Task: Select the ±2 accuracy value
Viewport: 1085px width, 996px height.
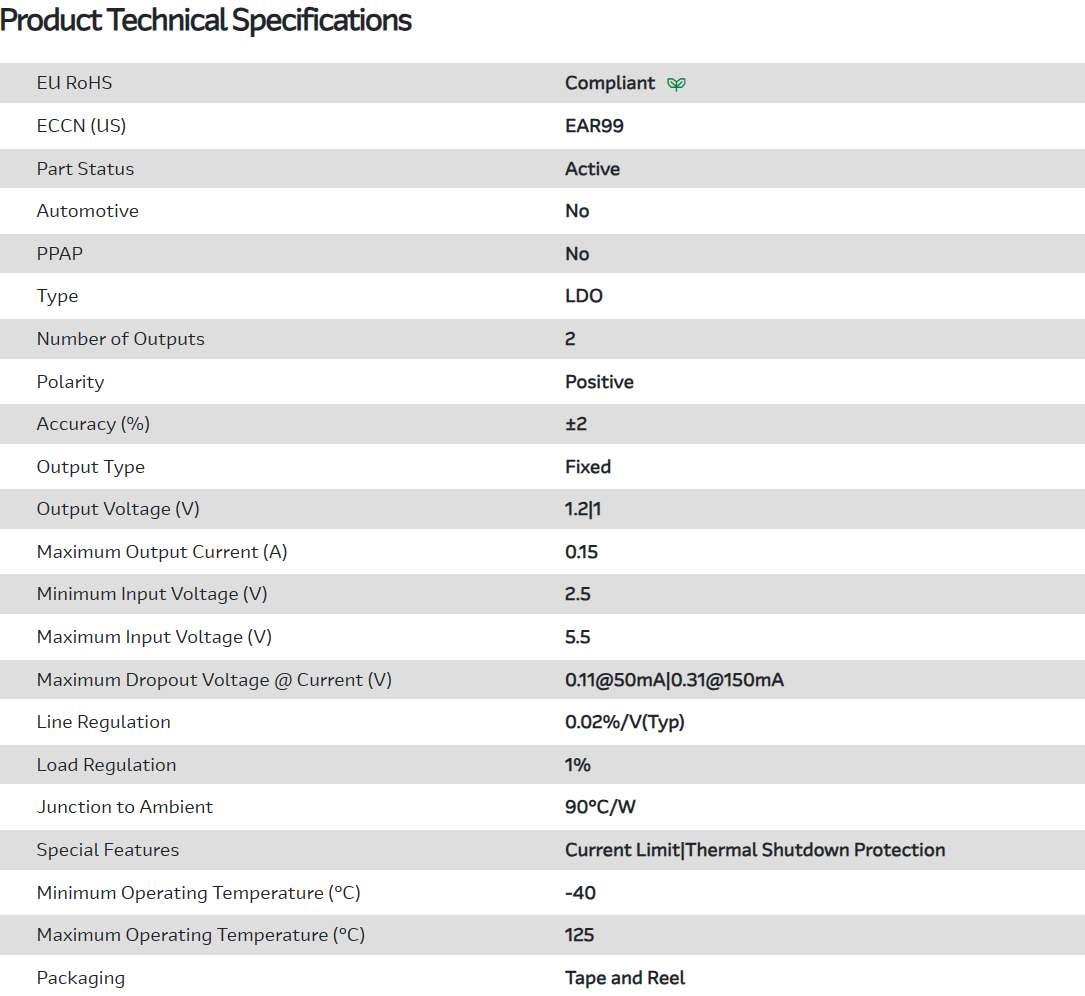Action: [576, 424]
